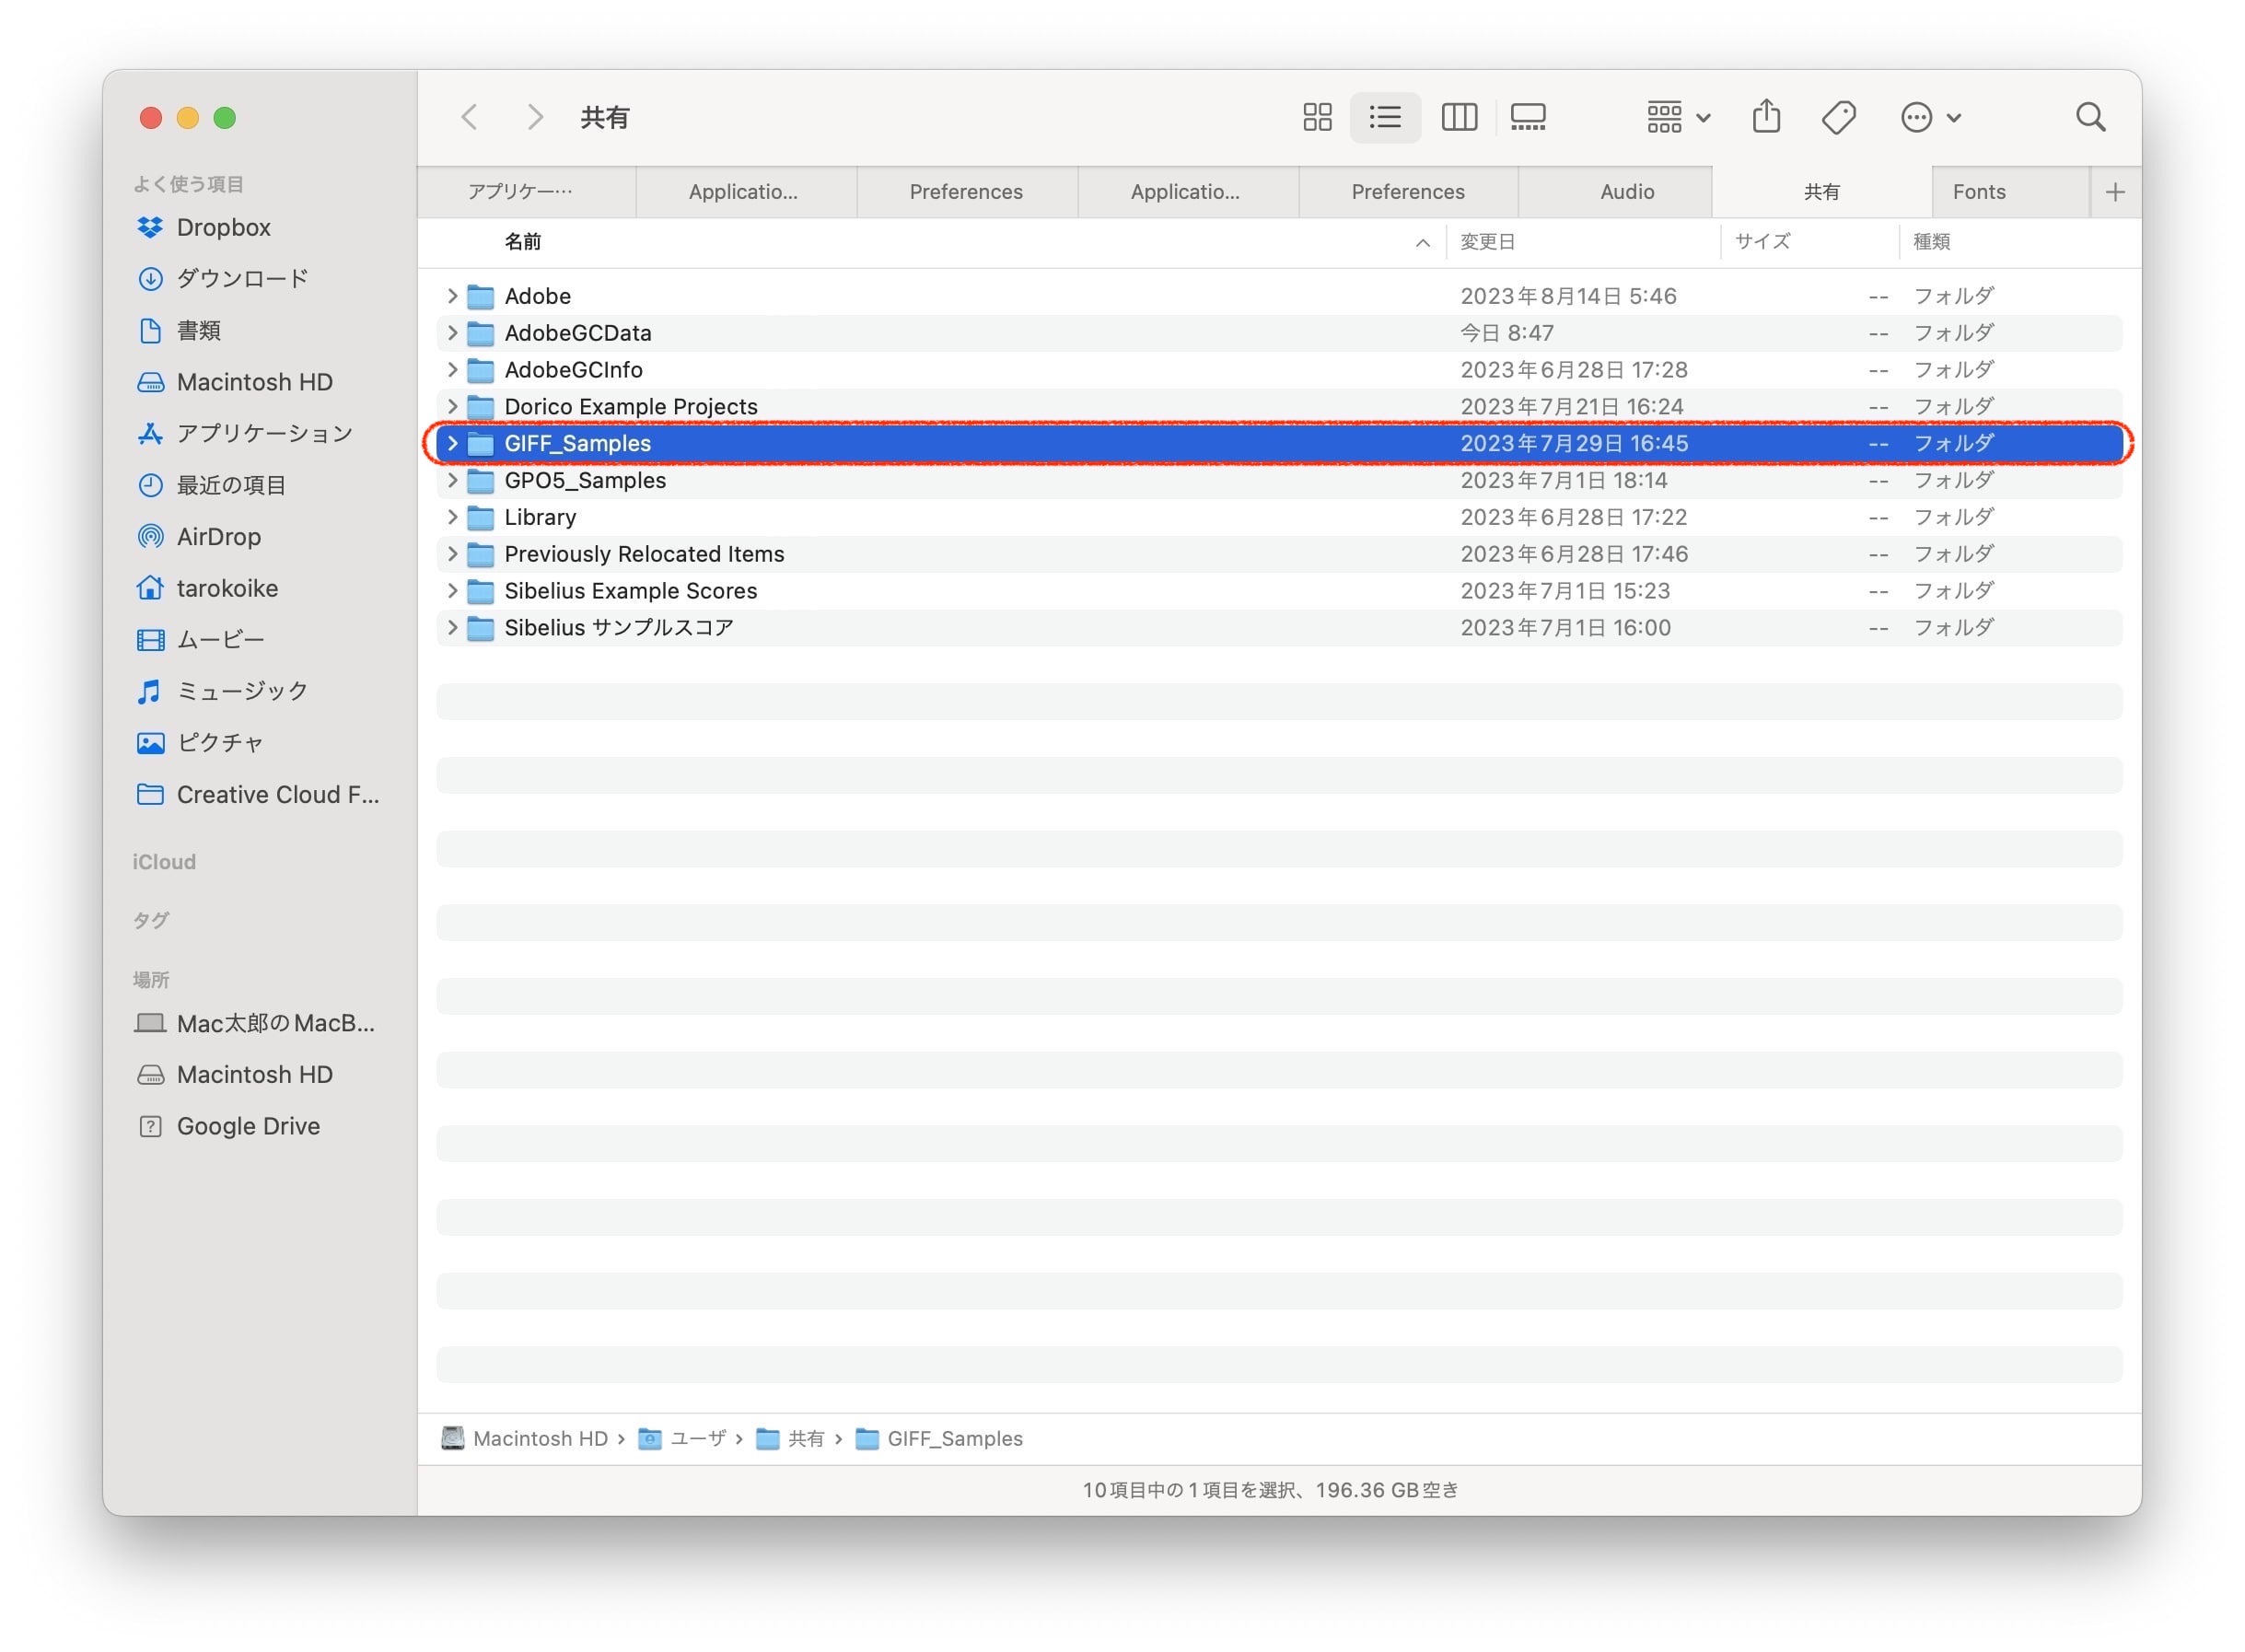Expand the Adobe folder

click(x=452, y=296)
